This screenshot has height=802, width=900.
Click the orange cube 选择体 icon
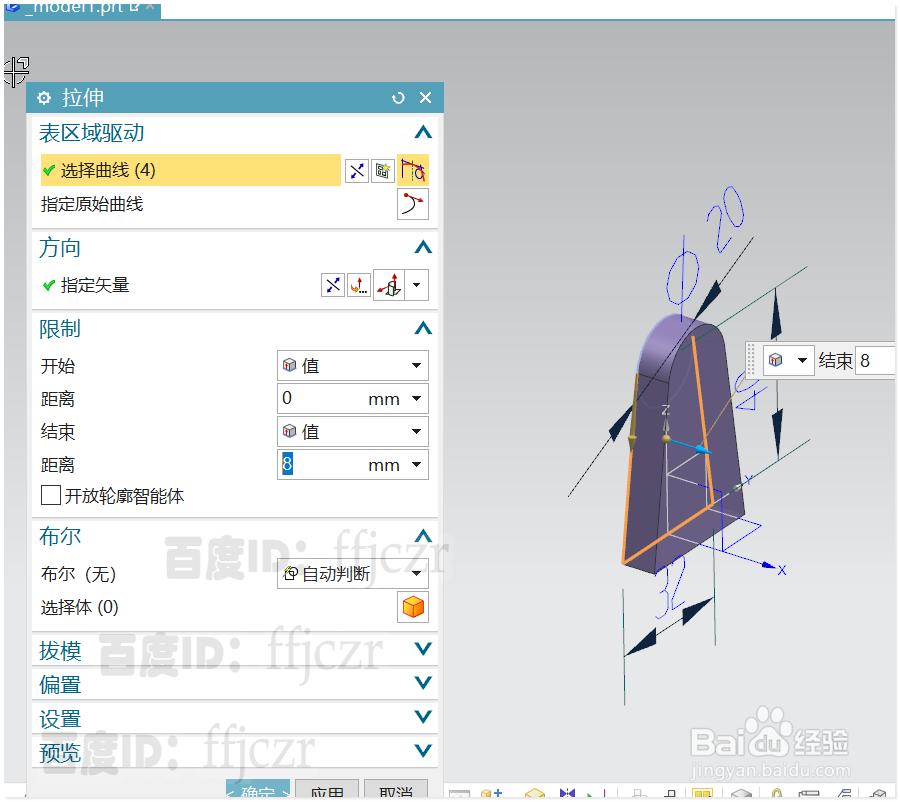pyautogui.click(x=413, y=607)
